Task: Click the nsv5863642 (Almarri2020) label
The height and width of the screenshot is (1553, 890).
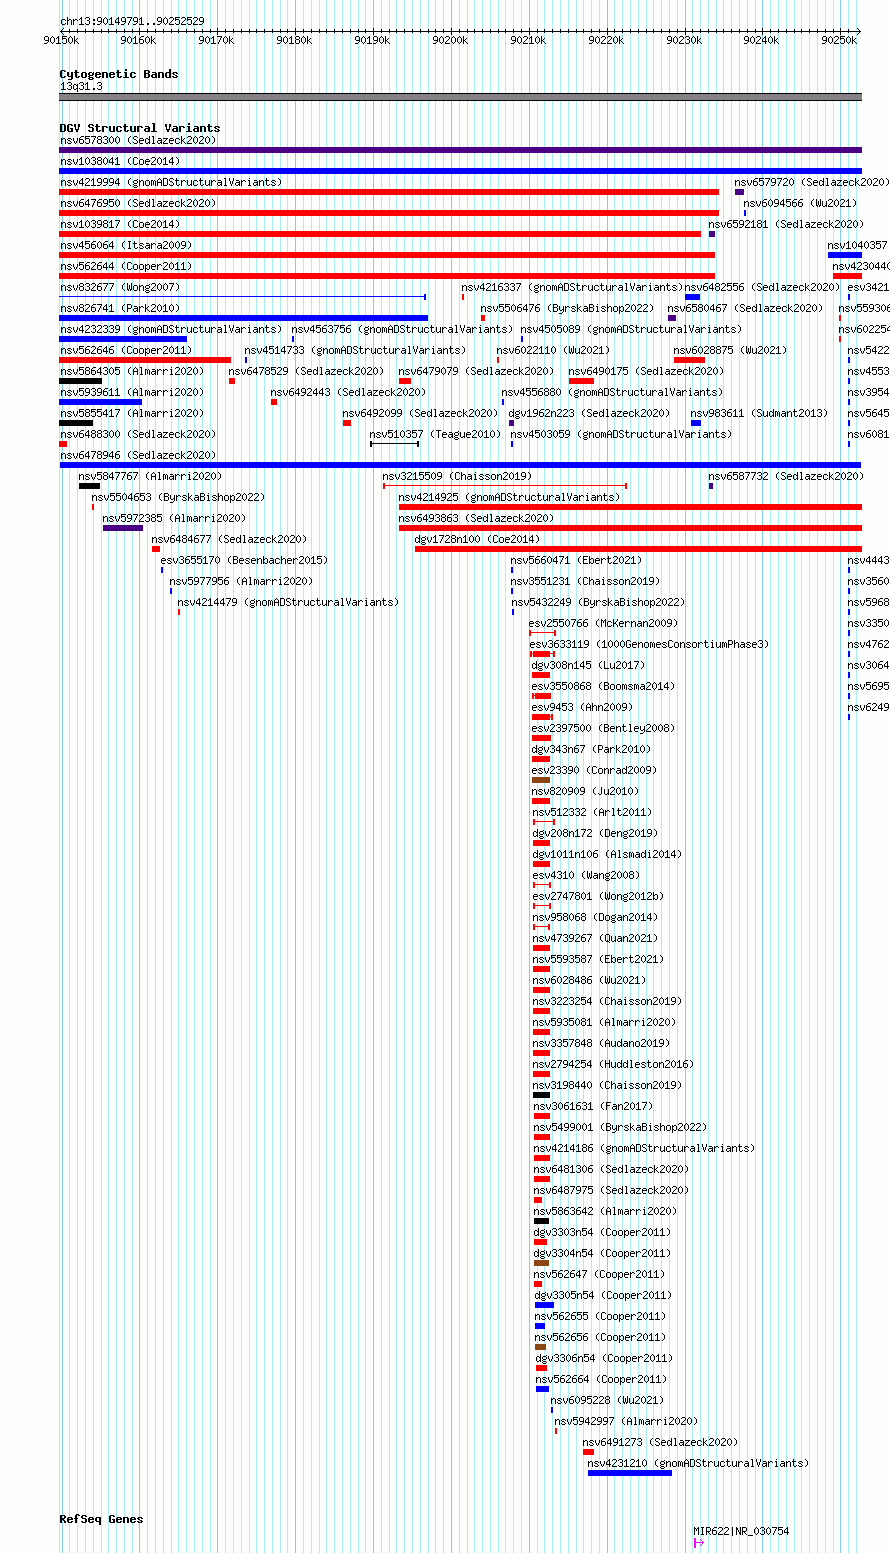Action: point(605,1211)
